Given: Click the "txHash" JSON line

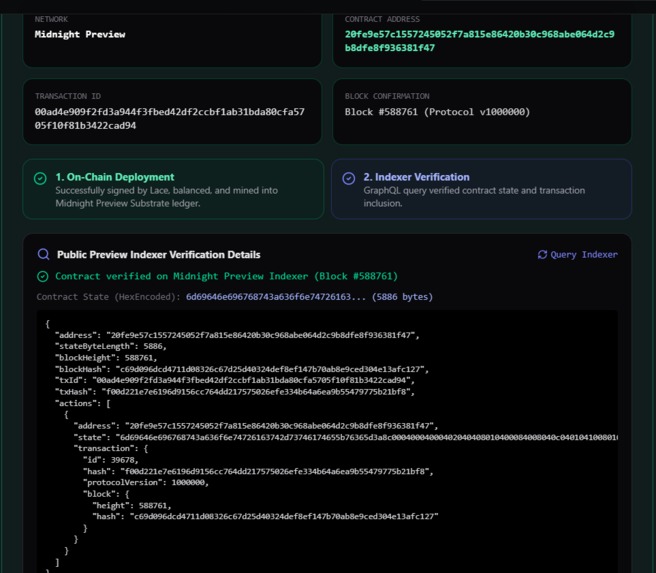Looking at the screenshot, I should click(x=235, y=392).
